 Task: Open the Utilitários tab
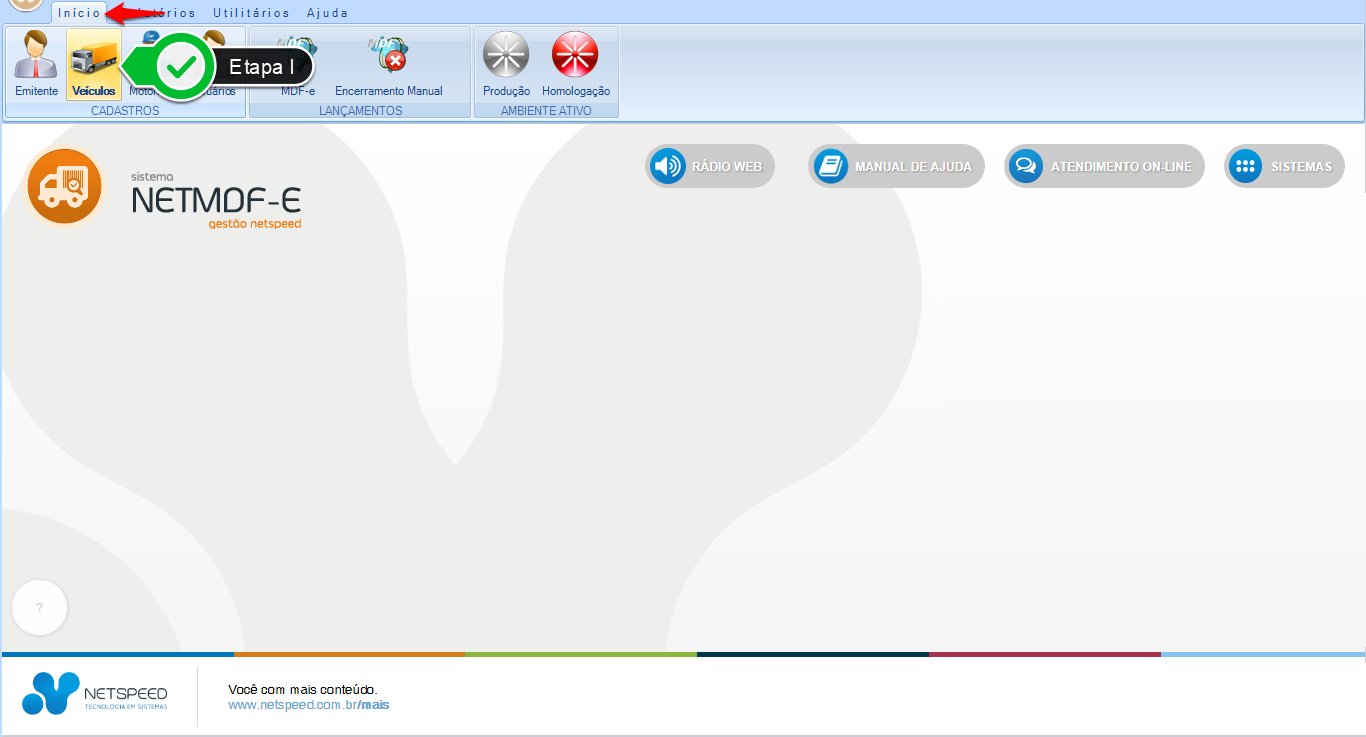pos(251,13)
